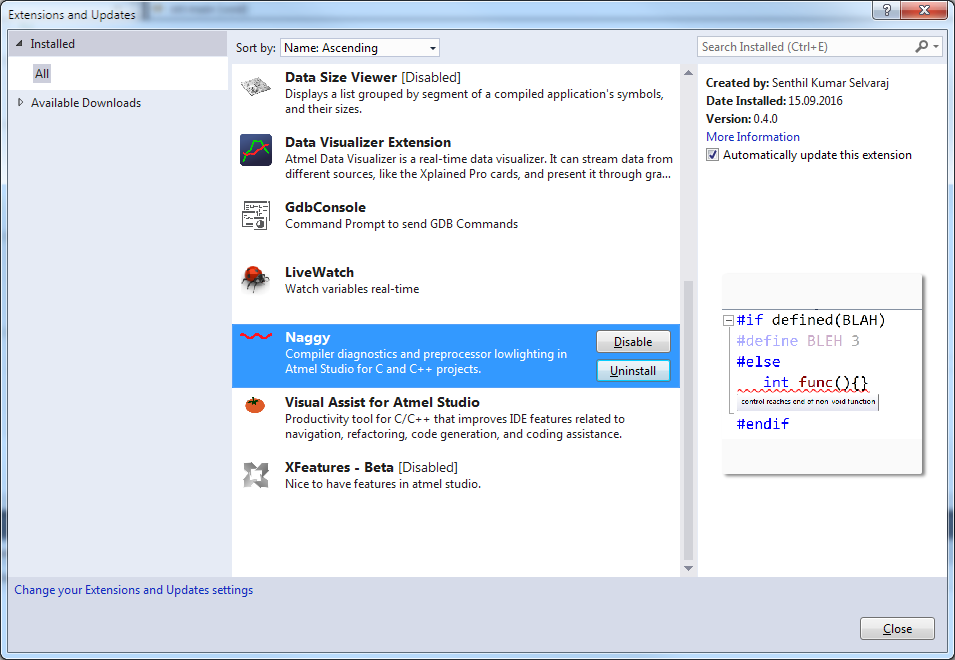Image resolution: width=955 pixels, height=660 pixels.
Task: Disable the Naggy extension
Action: [633, 342]
